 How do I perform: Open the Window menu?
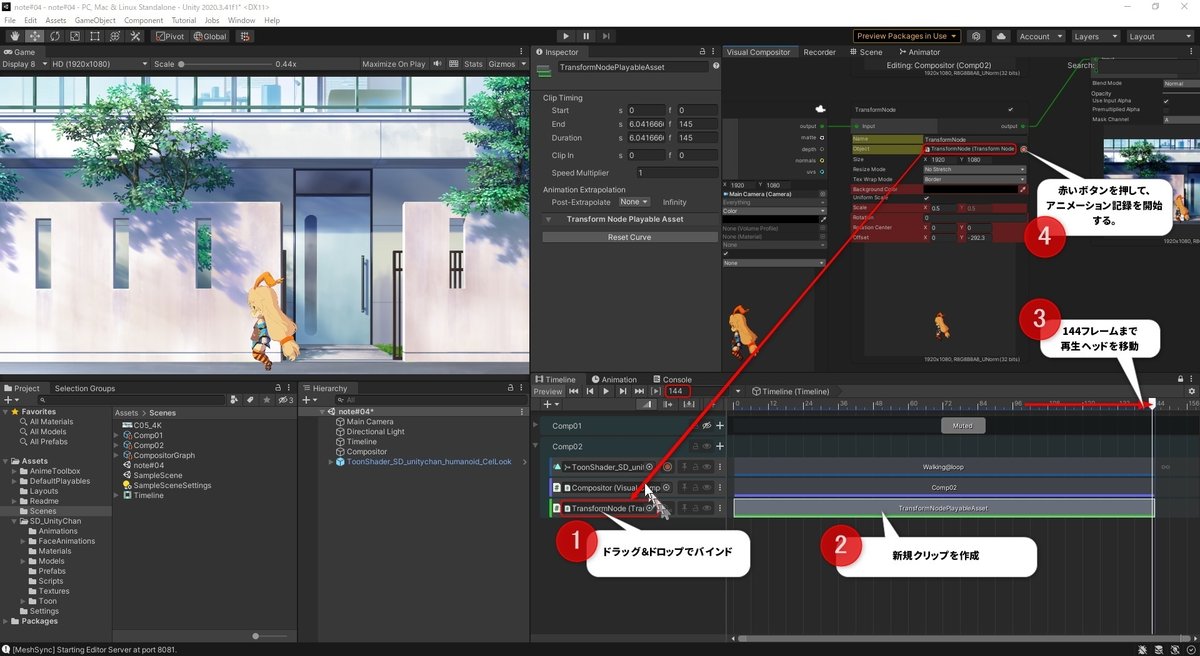coord(241,20)
